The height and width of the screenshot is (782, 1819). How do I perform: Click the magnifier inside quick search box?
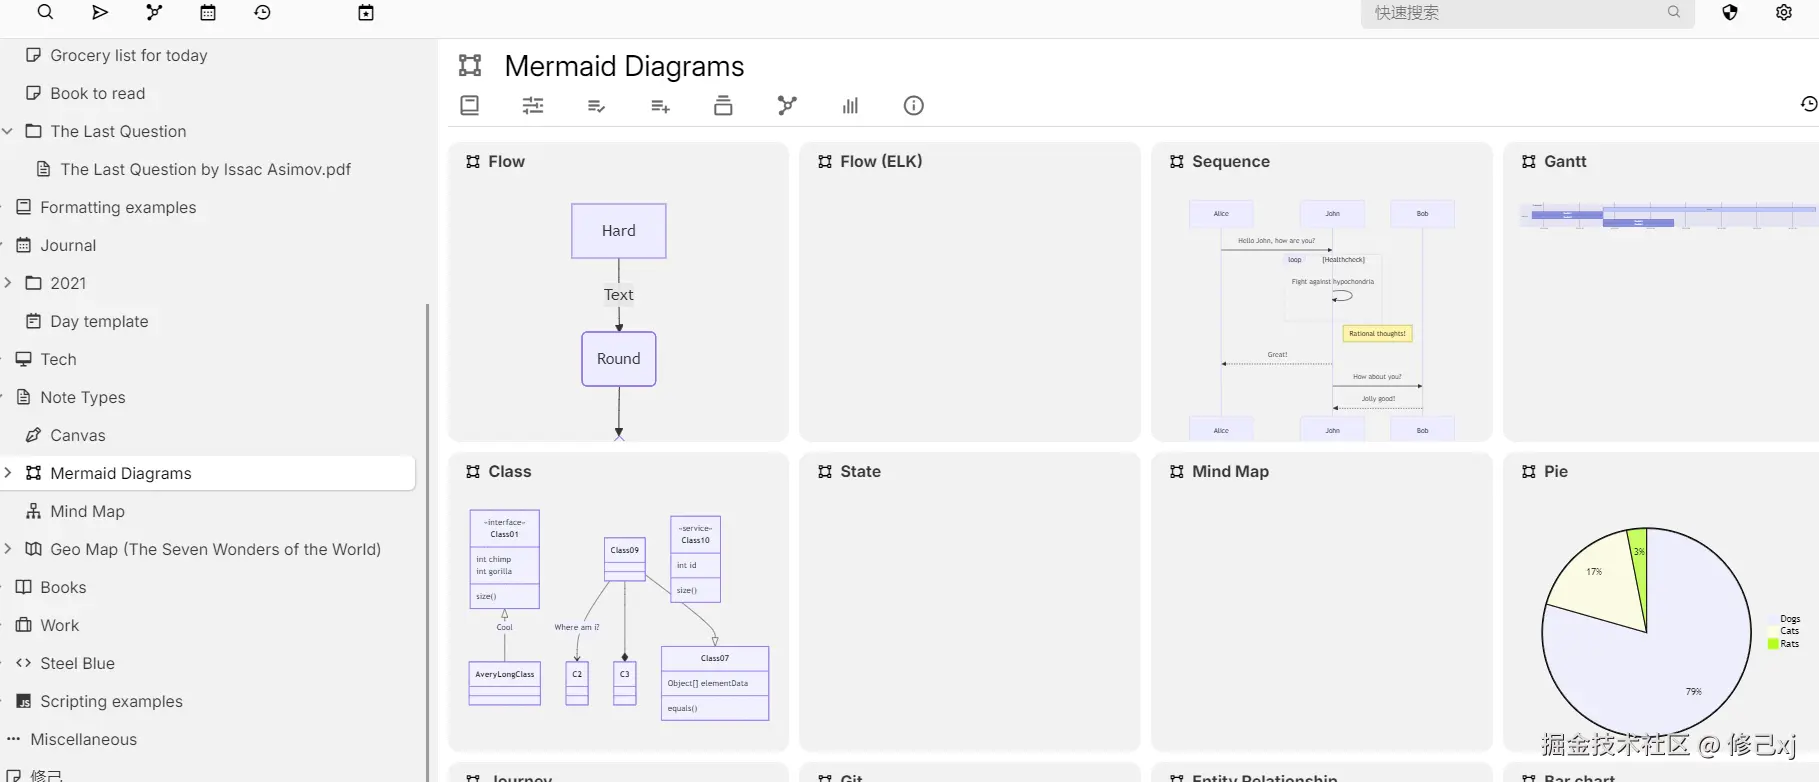(1674, 12)
